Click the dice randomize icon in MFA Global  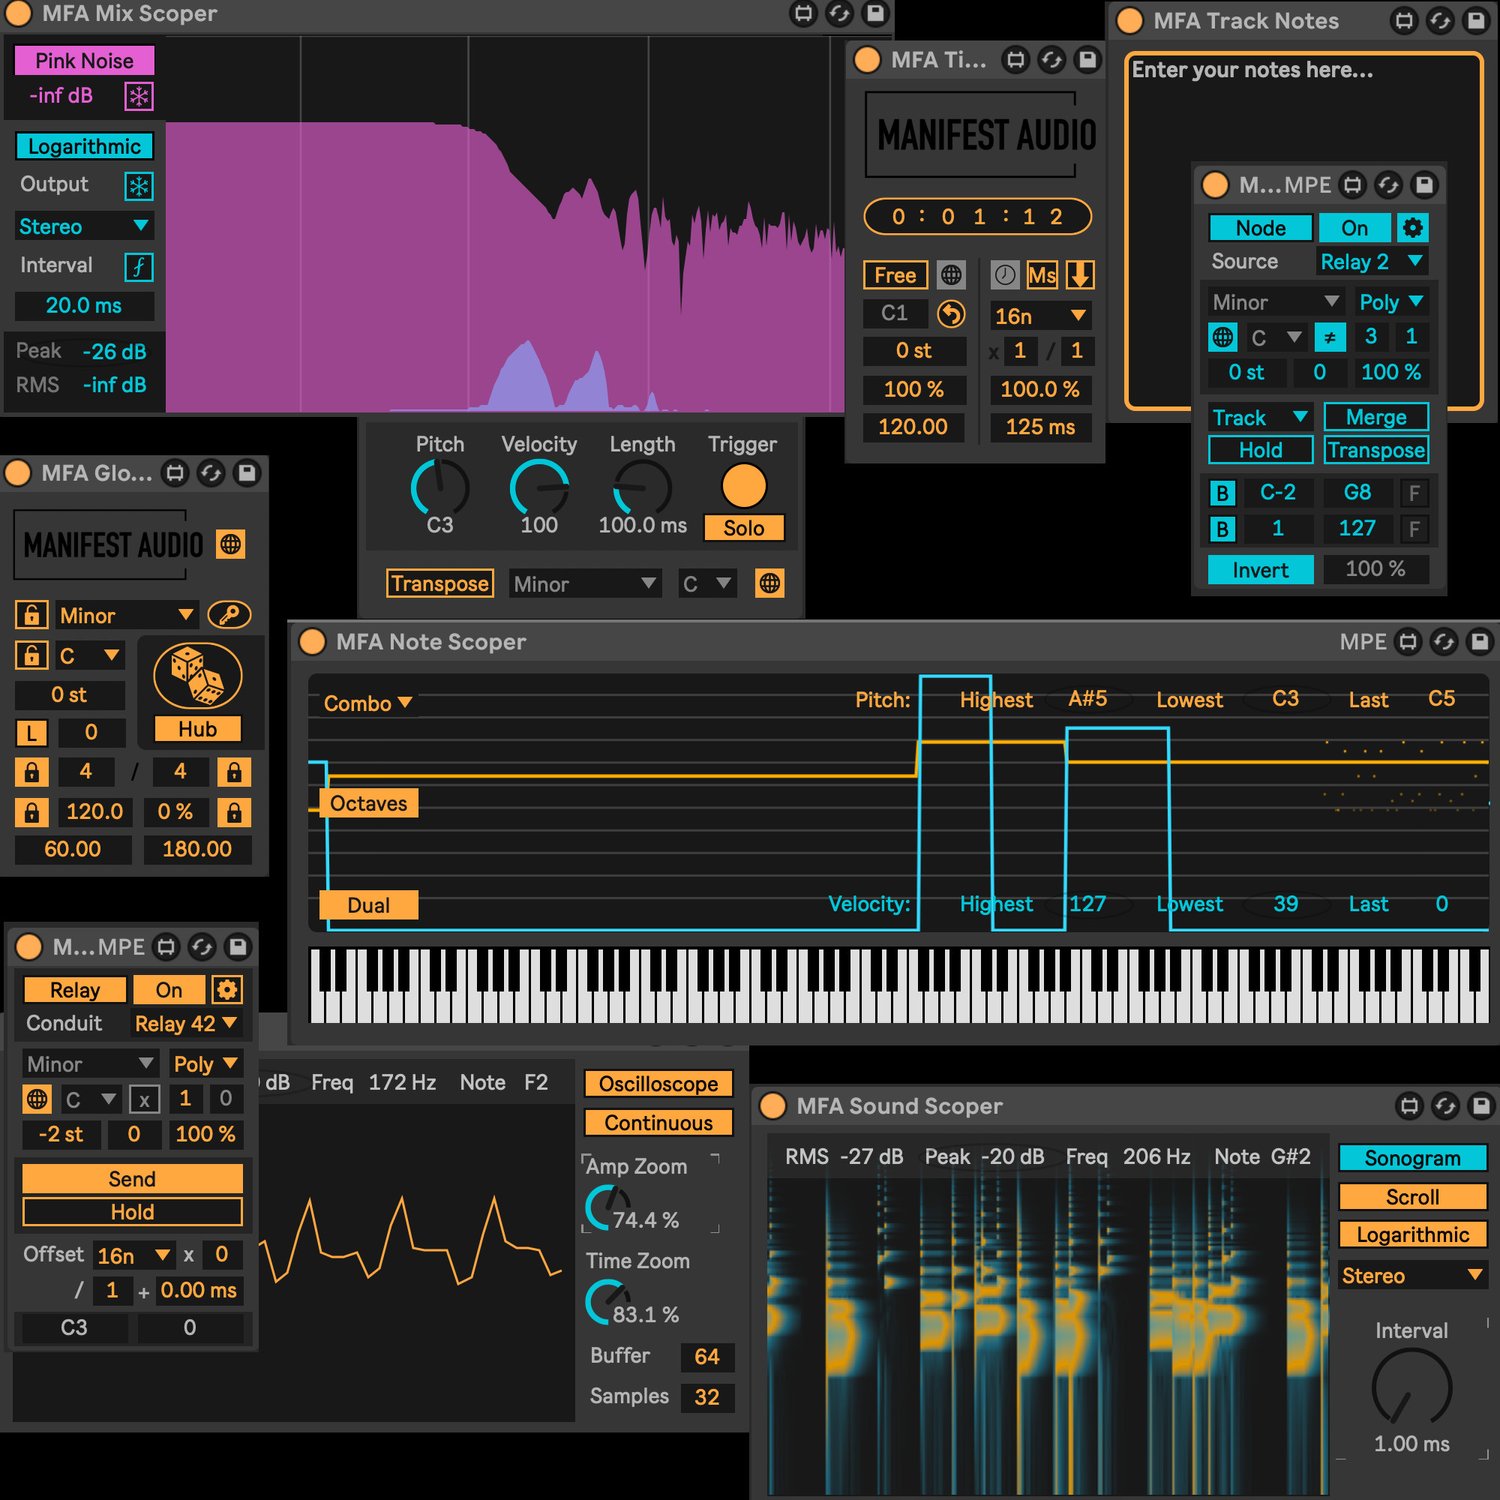click(197, 675)
